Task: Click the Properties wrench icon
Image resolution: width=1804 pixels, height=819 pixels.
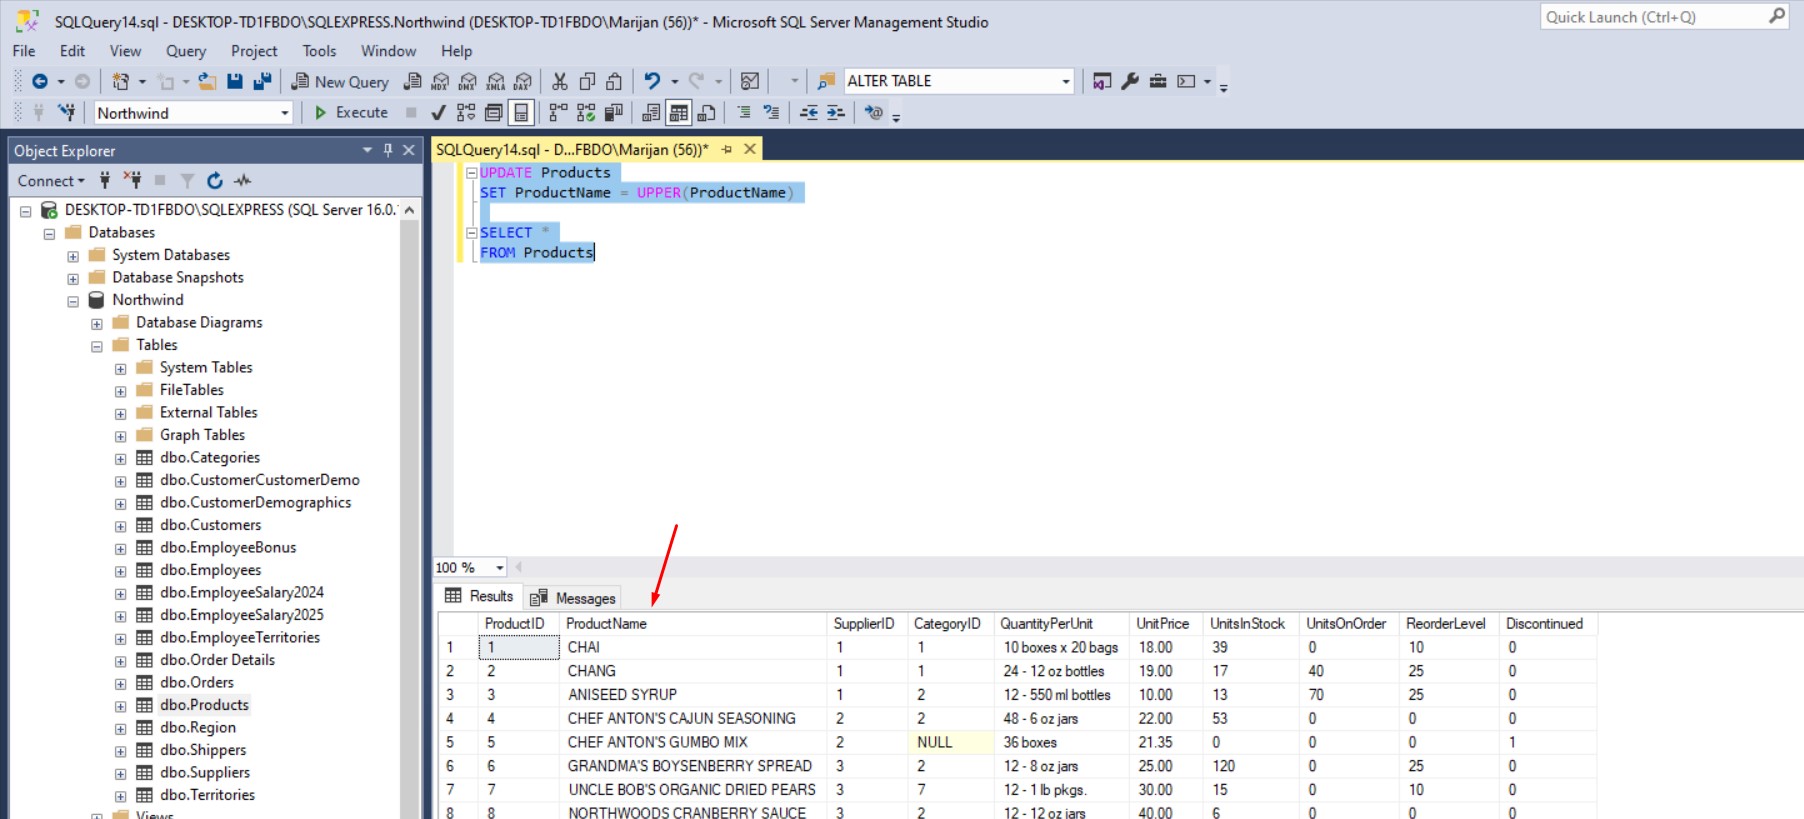Action: point(1130,82)
